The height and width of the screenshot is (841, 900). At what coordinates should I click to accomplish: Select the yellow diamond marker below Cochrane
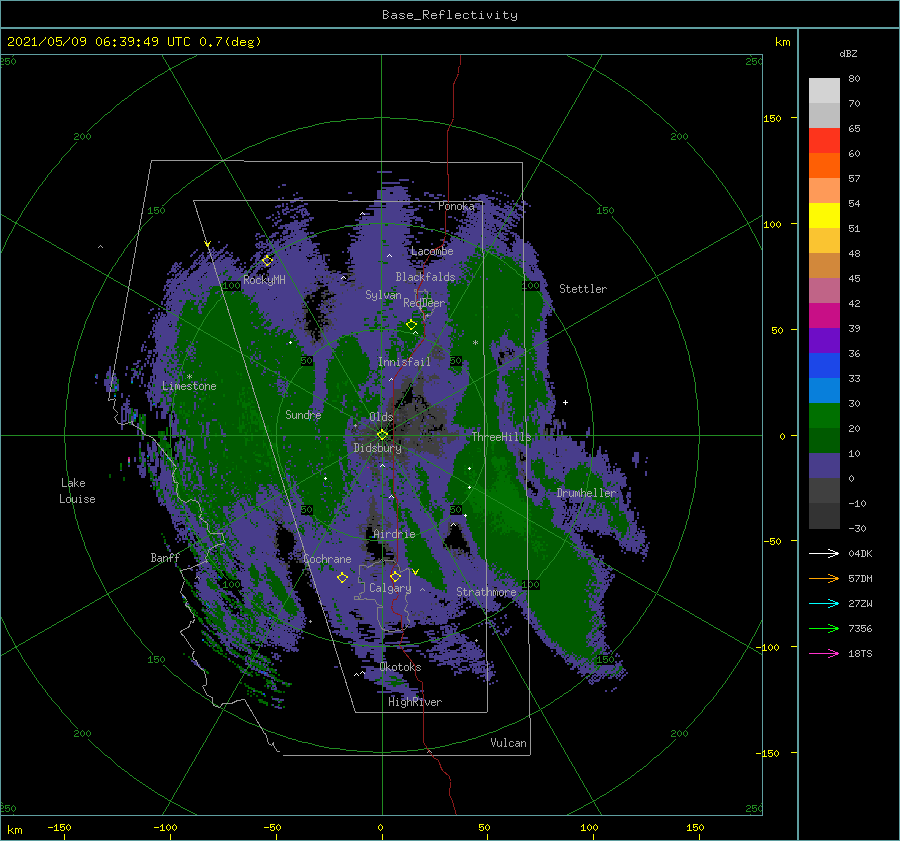click(342, 578)
